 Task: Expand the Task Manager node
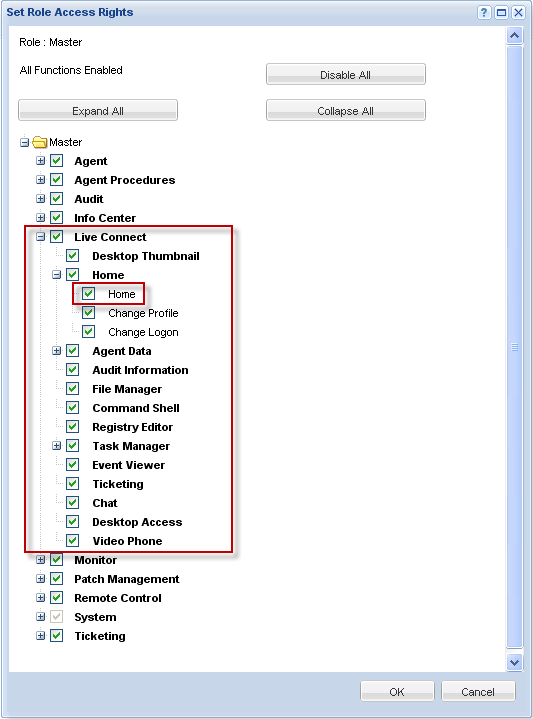(x=56, y=446)
